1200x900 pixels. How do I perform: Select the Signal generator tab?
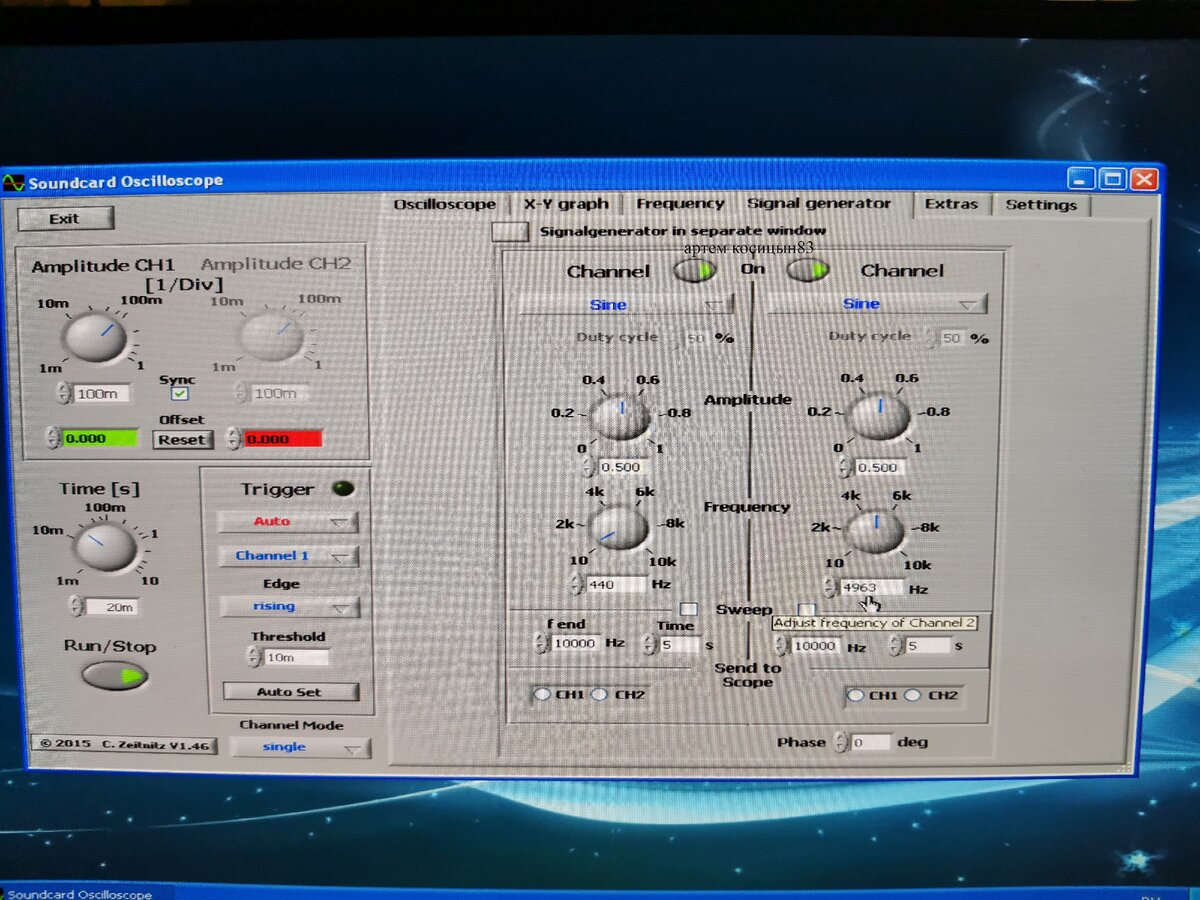819,203
